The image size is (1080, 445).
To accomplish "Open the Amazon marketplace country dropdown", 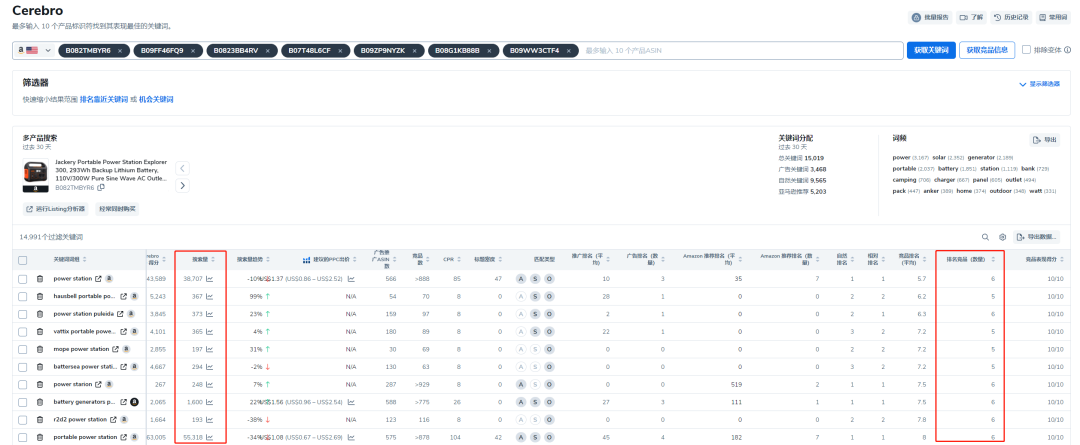I will [34, 50].
